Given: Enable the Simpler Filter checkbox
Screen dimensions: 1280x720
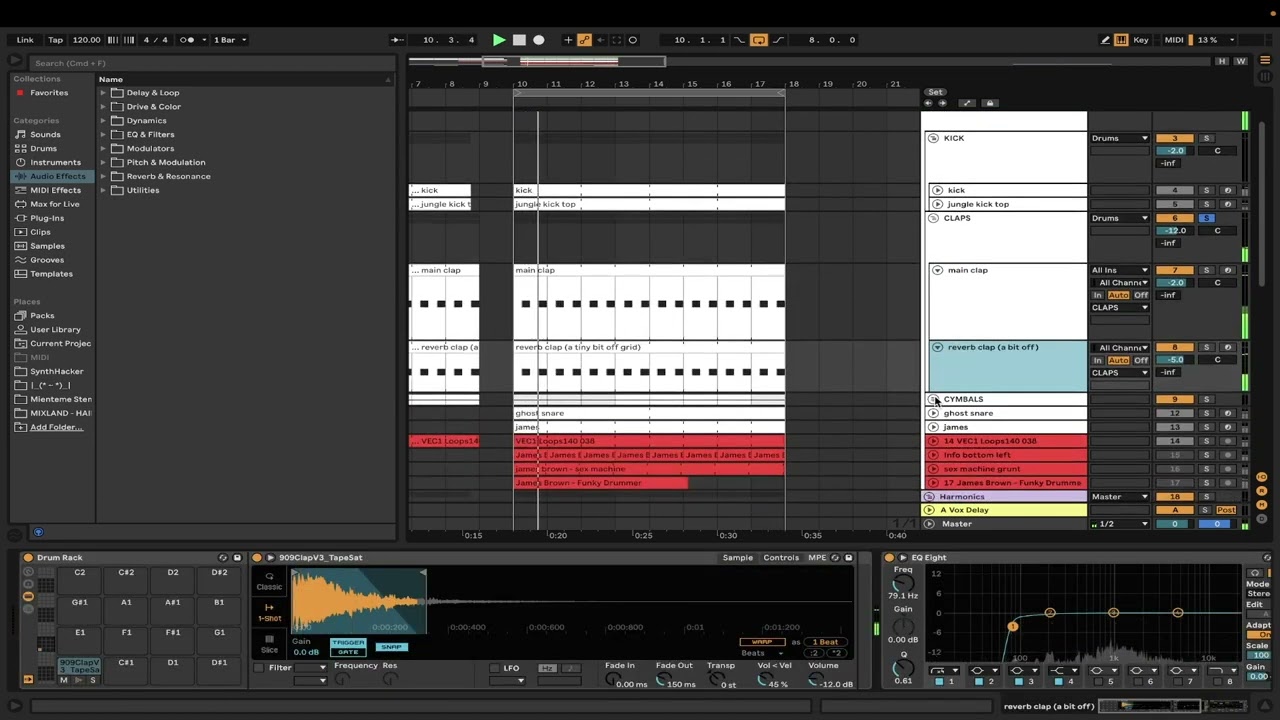Looking at the screenshot, I should click(260, 668).
